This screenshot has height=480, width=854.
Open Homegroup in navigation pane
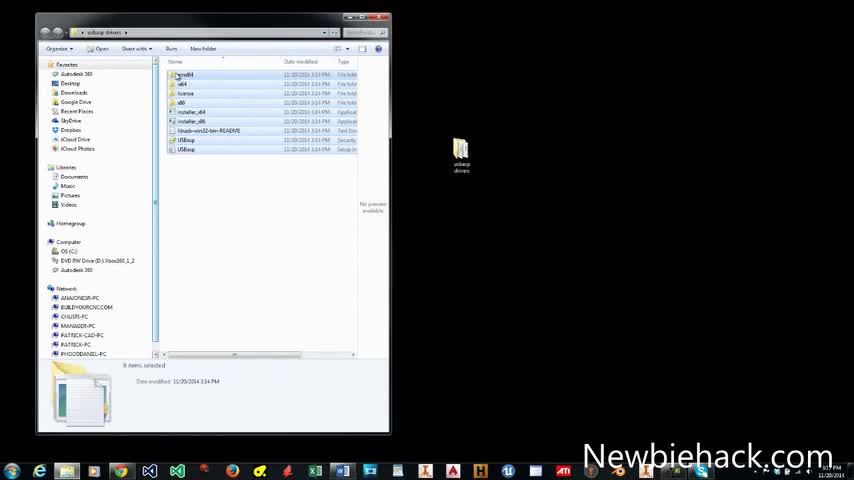70,223
